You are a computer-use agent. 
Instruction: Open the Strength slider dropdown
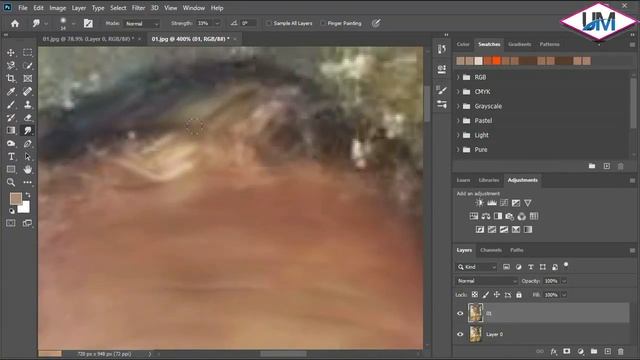(x=218, y=24)
